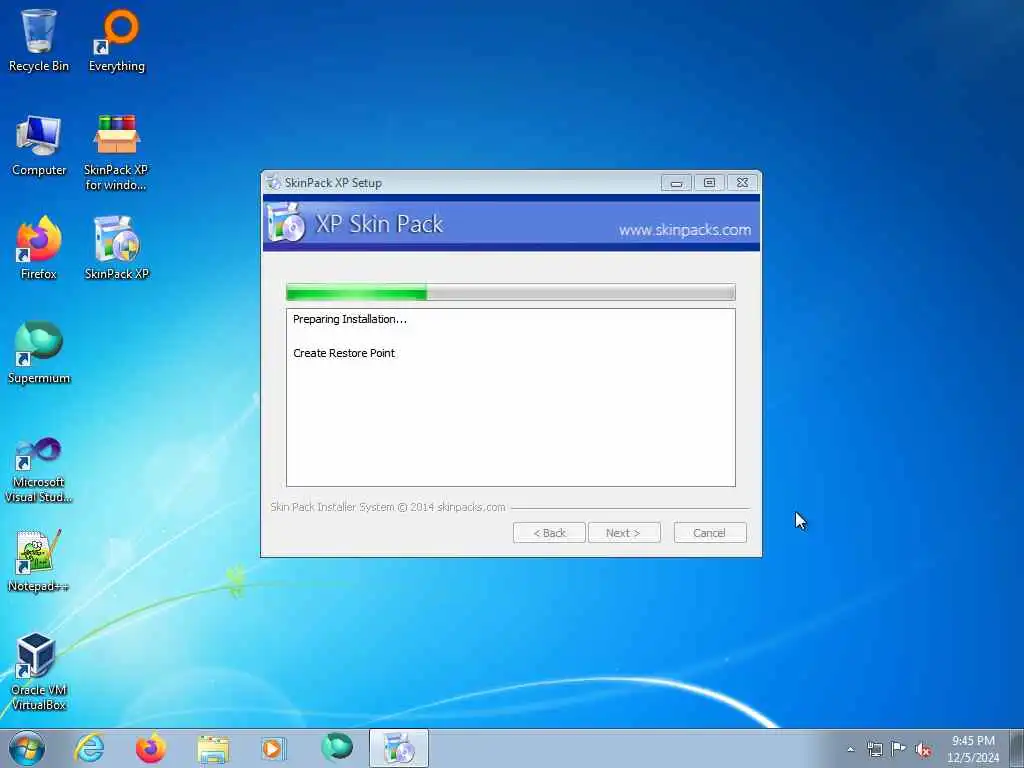Image resolution: width=1024 pixels, height=768 pixels.
Task: Click the network status tray icon
Action: 874,750
